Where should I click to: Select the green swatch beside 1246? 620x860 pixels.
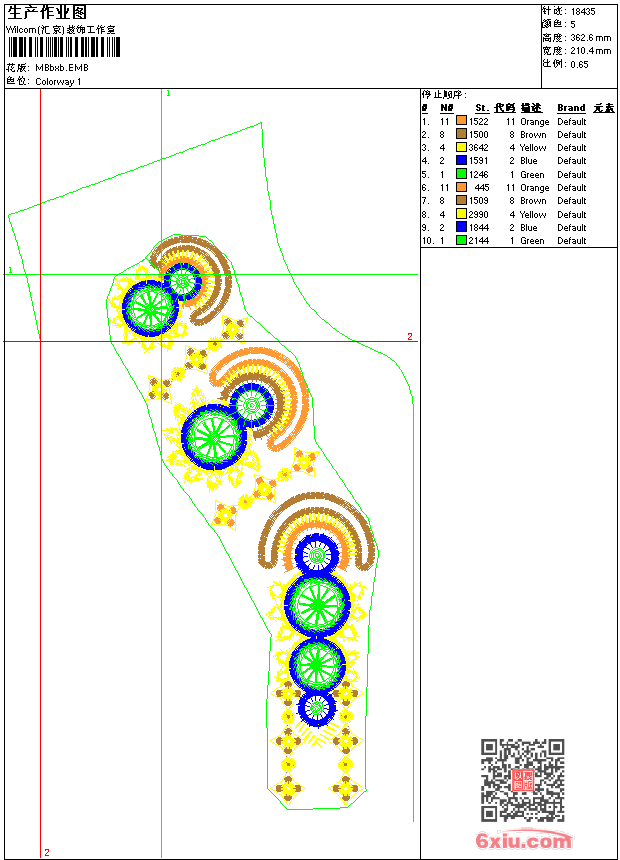tap(461, 174)
